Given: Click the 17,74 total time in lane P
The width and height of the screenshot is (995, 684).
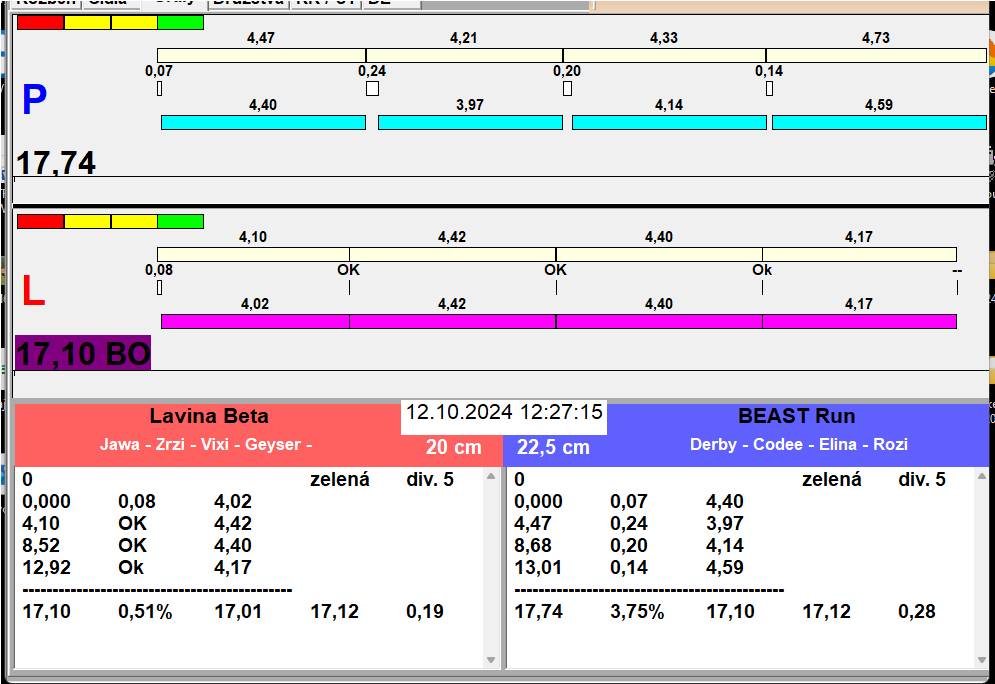Looking at the screenshot, I should [x=56, y=163].
